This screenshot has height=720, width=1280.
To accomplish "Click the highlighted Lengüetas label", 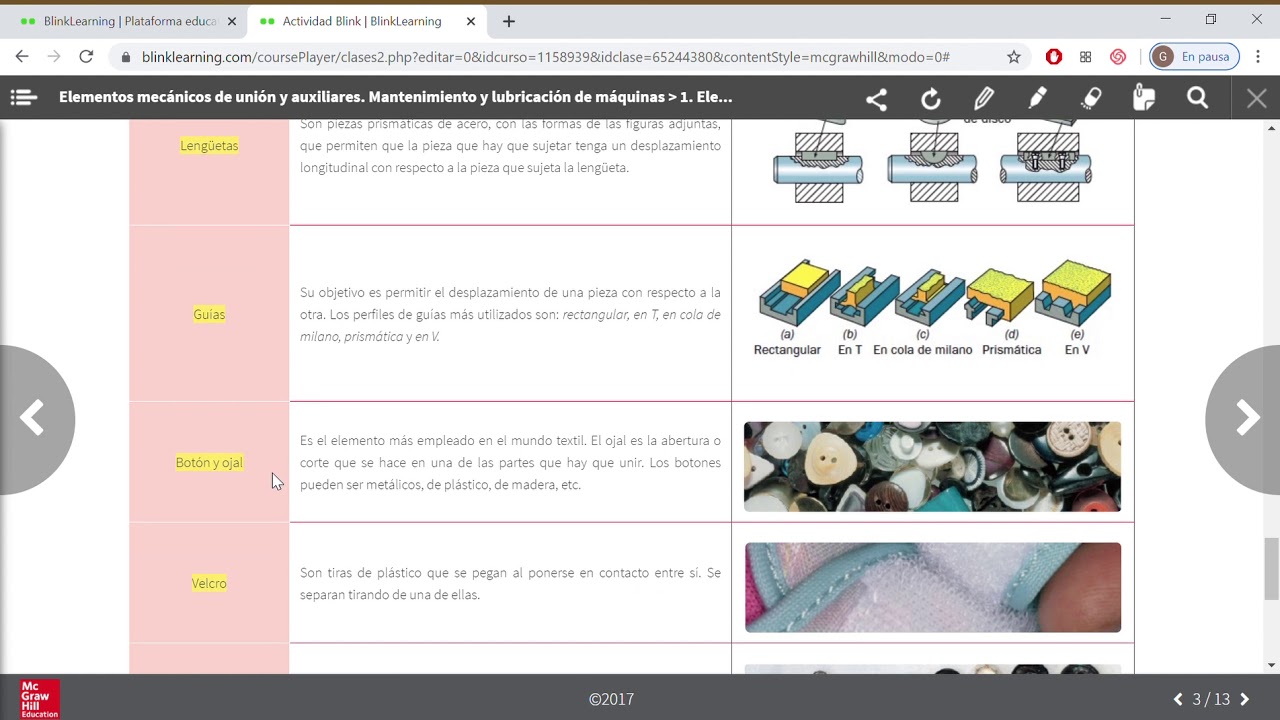I will click(x=209, y=146).
